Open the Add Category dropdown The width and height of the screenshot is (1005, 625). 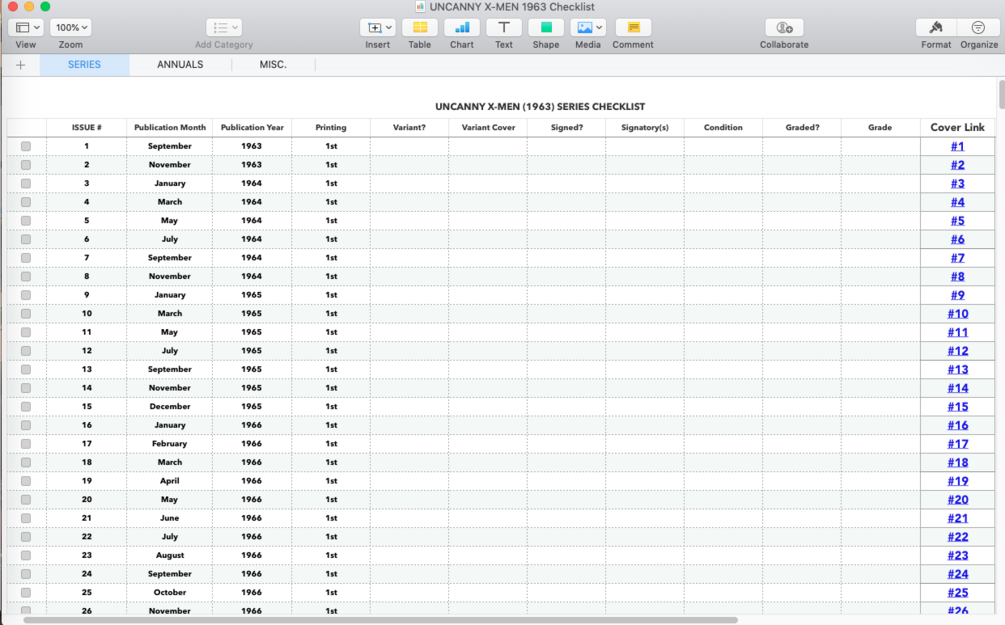coord(224,28)
